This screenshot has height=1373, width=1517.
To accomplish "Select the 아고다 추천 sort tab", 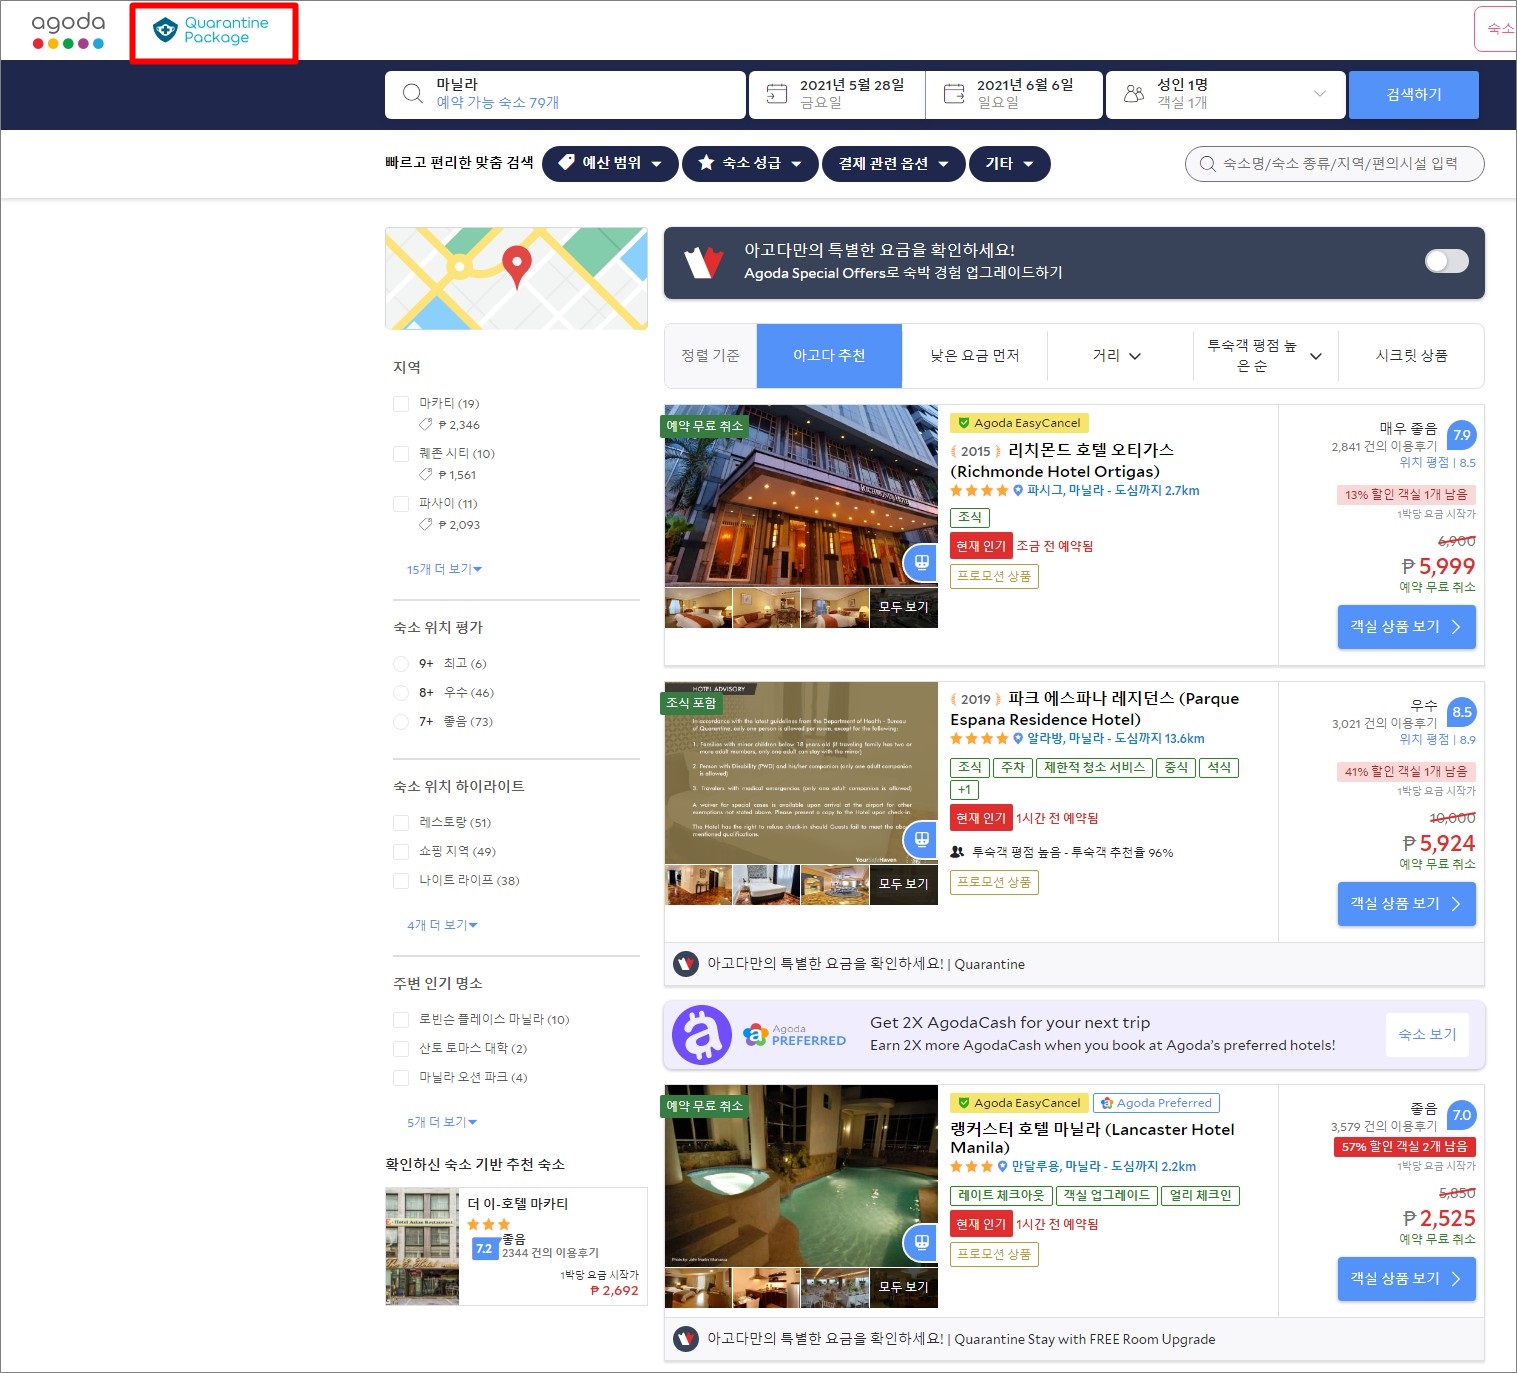I will tap(829, 356).
